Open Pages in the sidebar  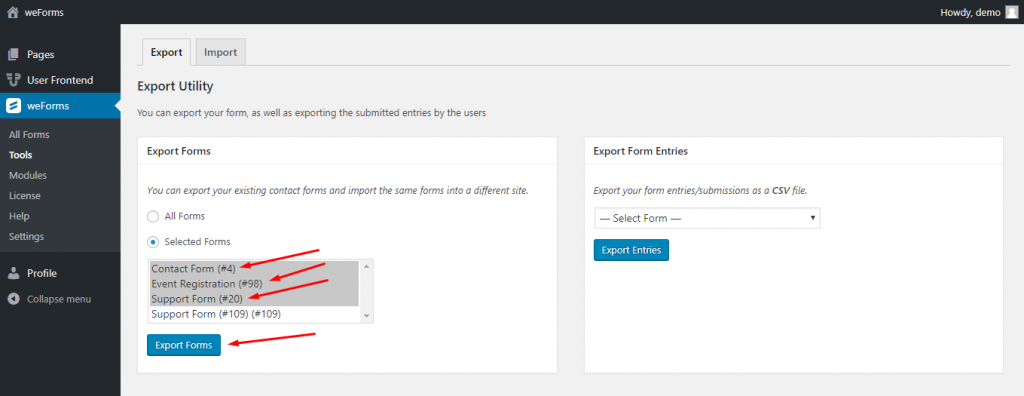(40, 55)
